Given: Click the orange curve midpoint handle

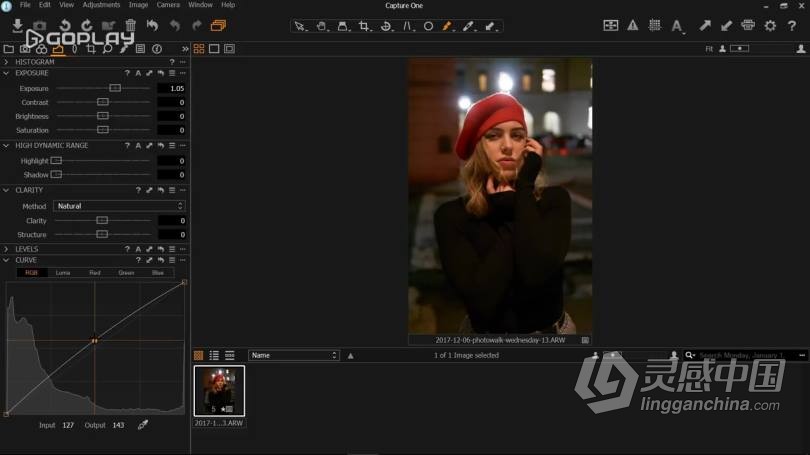Looking at the screenshot, I should pos(95,341).
